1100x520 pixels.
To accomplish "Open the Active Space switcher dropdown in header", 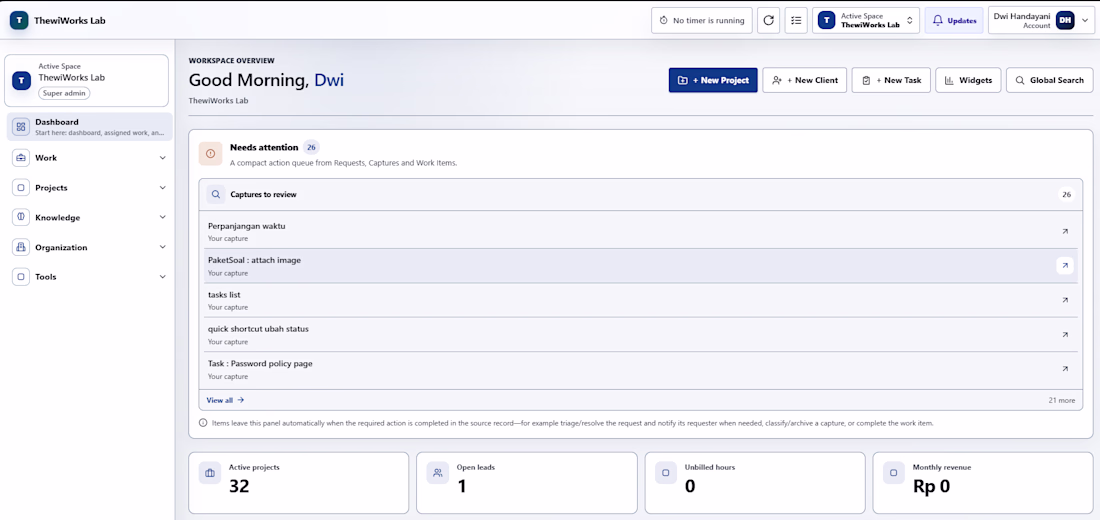I will coord(866,20).
